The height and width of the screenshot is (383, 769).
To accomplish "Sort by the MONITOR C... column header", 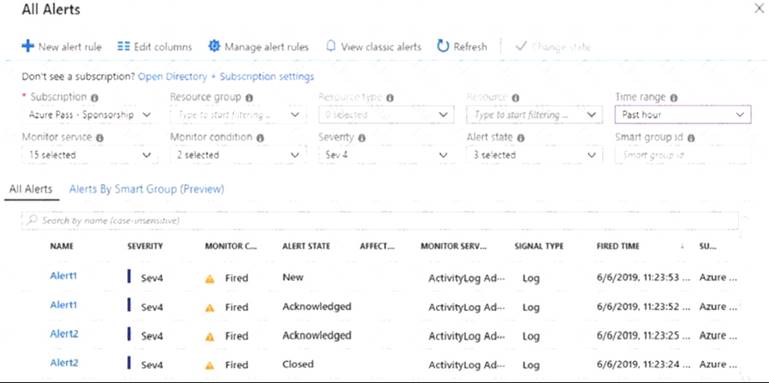I will [231, 246].
